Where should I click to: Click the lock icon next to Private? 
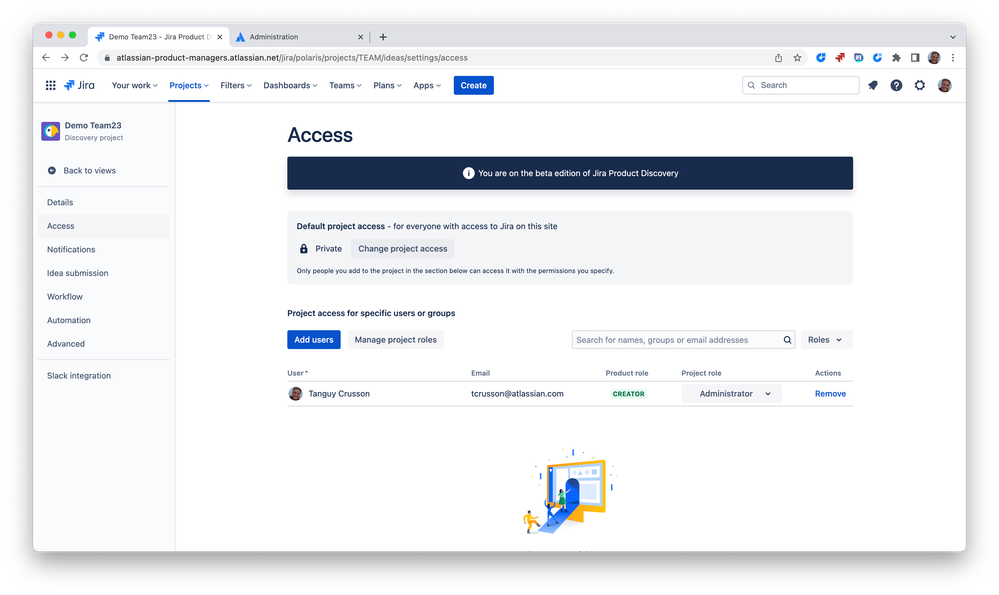(304, 249)
